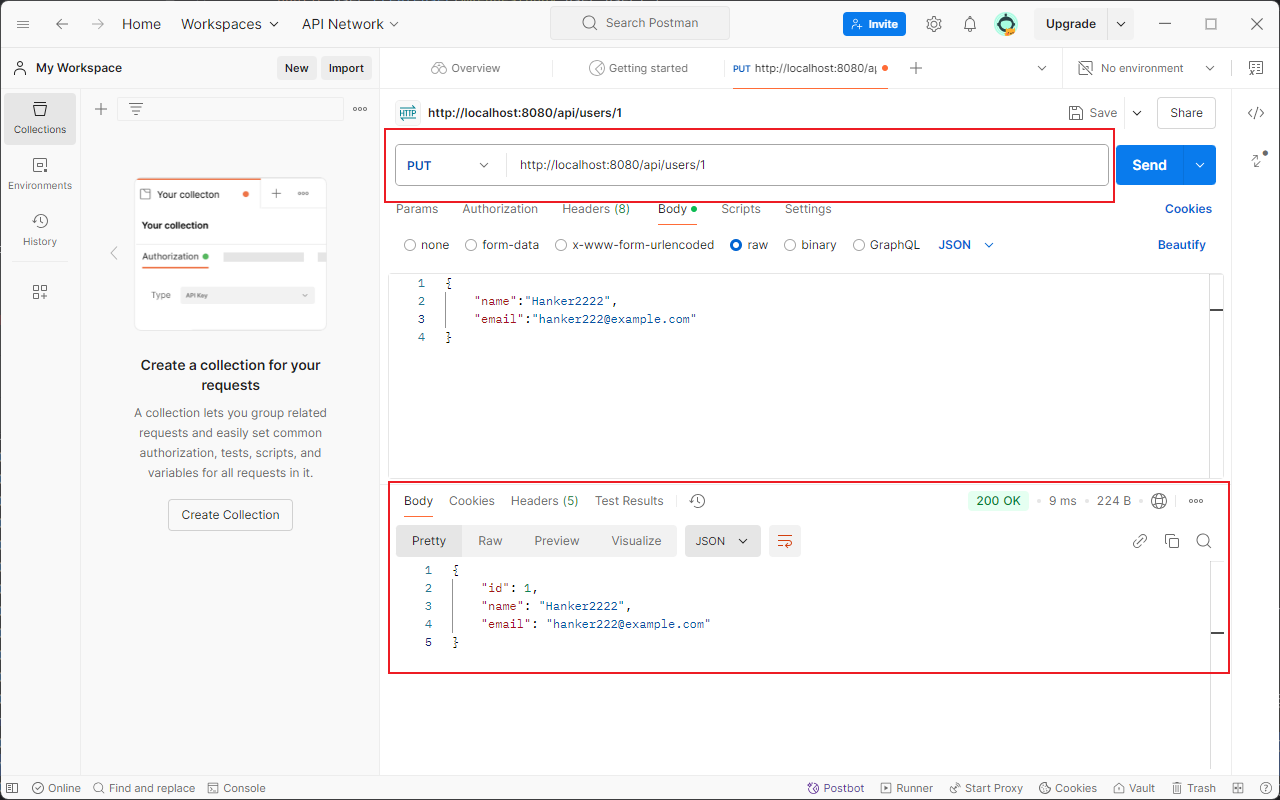The image size is (1280, 800).
Task: Show response history clock icon
Action: 698,501
